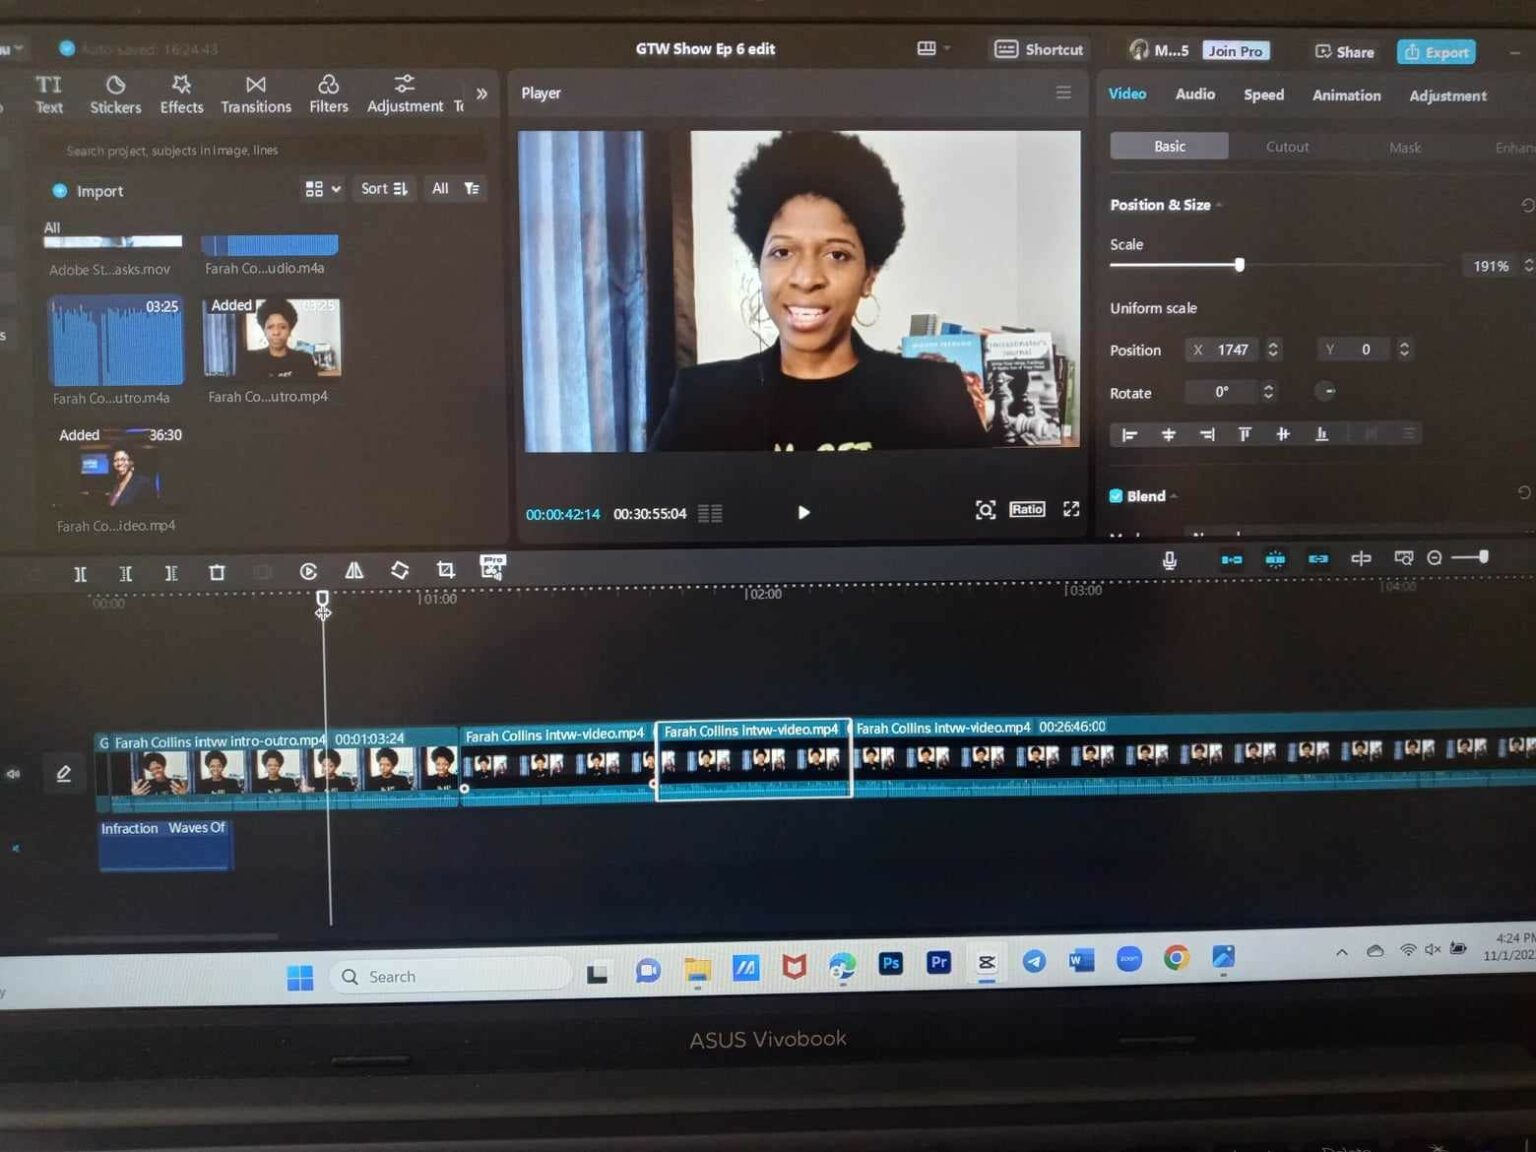Click the Delete icon in the timeline toolbar
The width and height of the screenshot is (1536, 1152).
click(x=217, y=572)
